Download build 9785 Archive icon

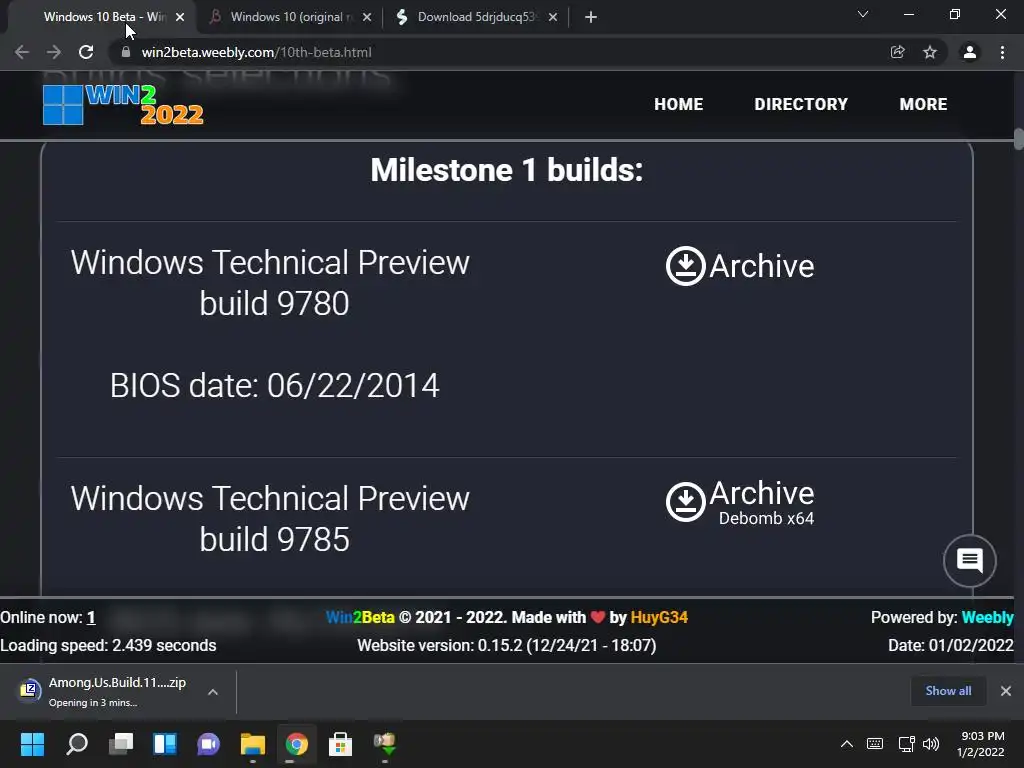[685, 502]
